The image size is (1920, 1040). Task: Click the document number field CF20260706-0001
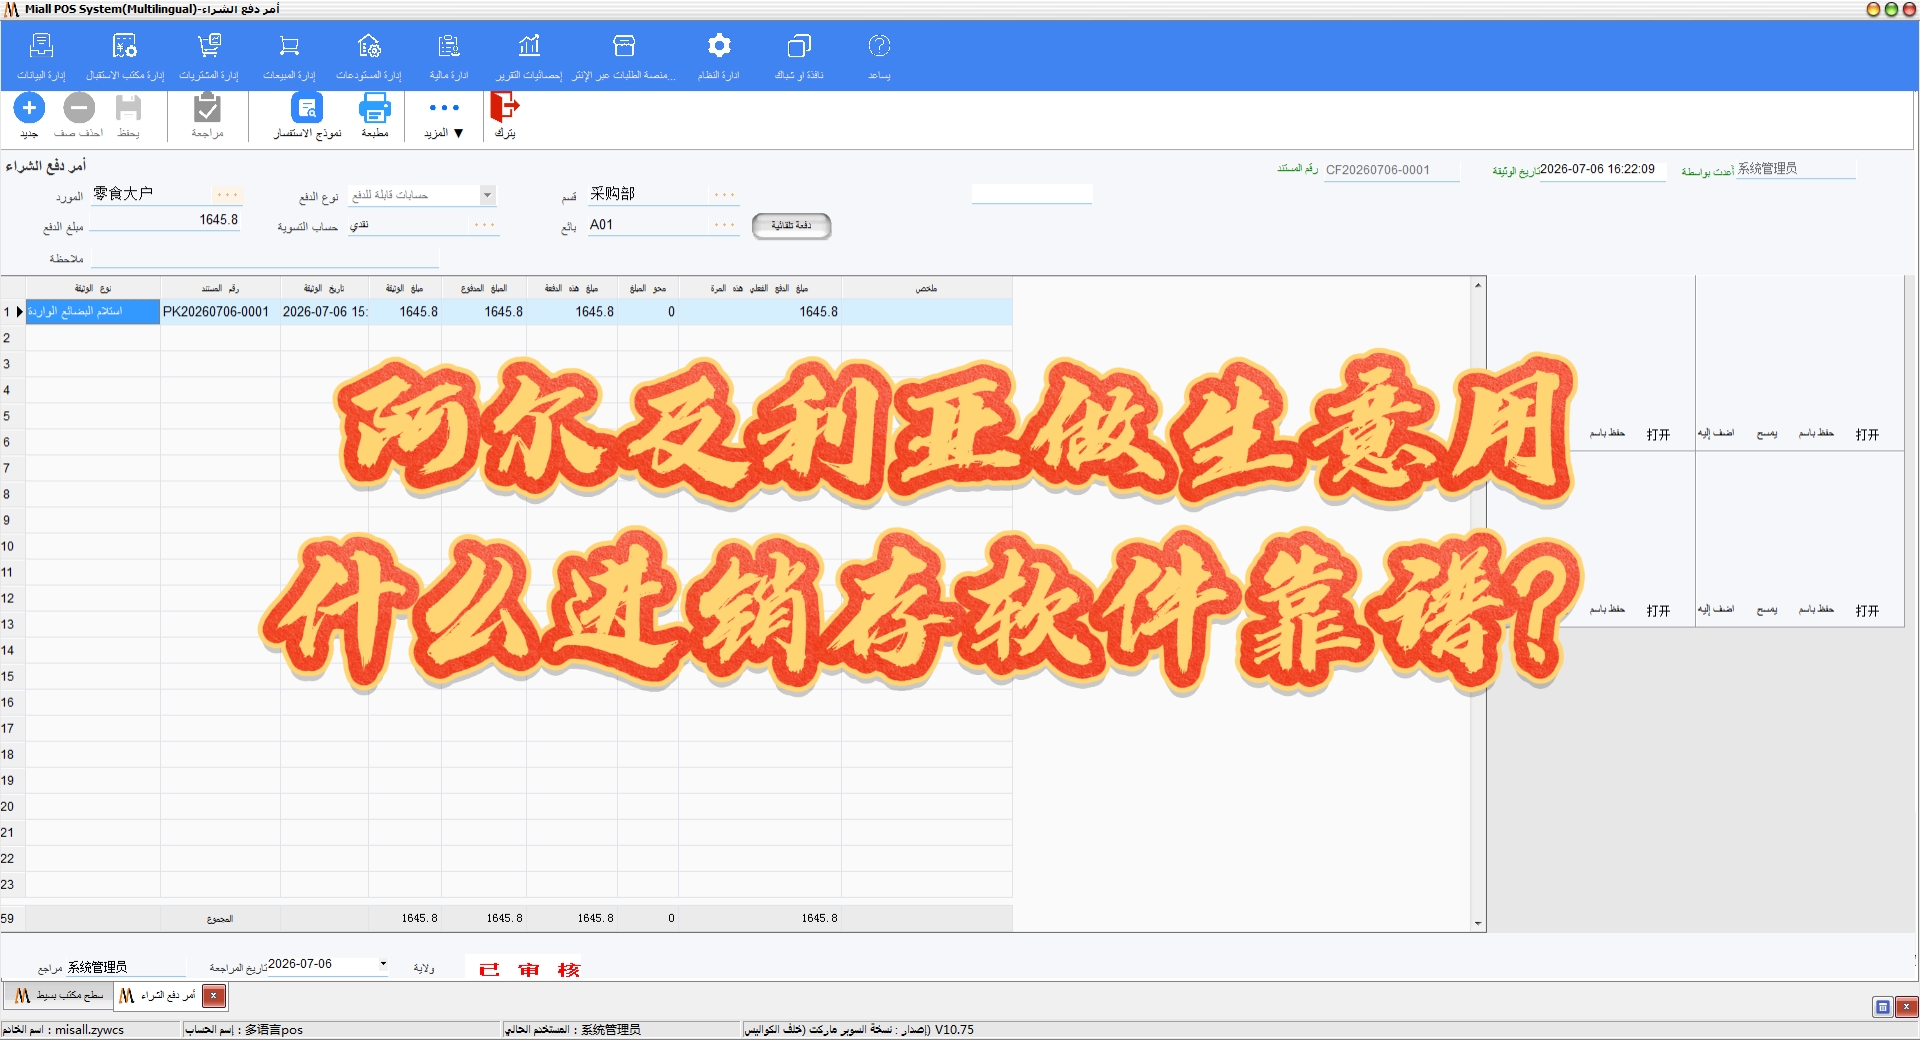tap(1391, 170)
